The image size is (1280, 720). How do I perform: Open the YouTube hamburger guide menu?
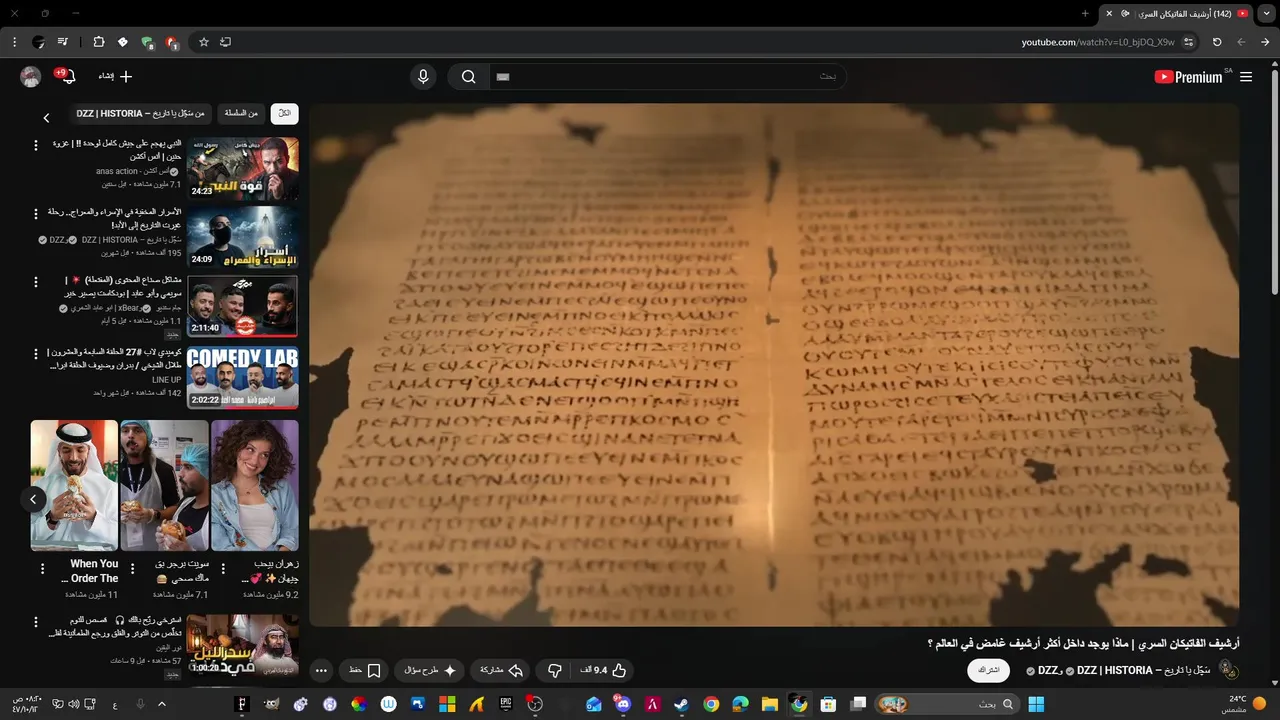pos(1246,77)
